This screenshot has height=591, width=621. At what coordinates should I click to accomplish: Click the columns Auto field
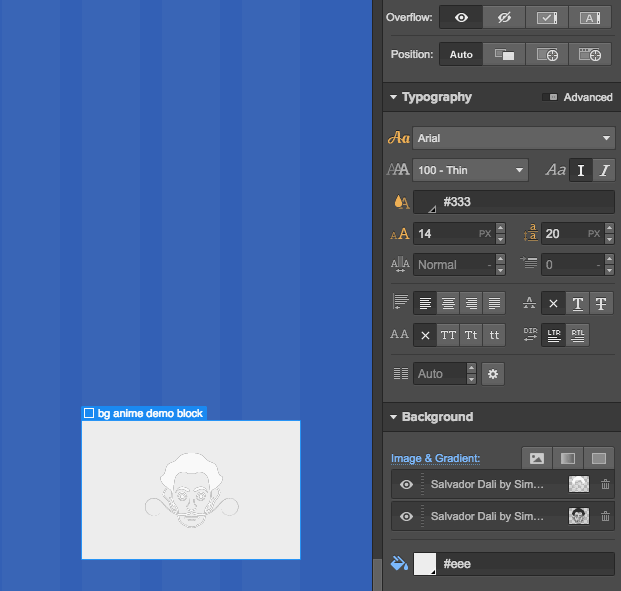click(440, 374)
